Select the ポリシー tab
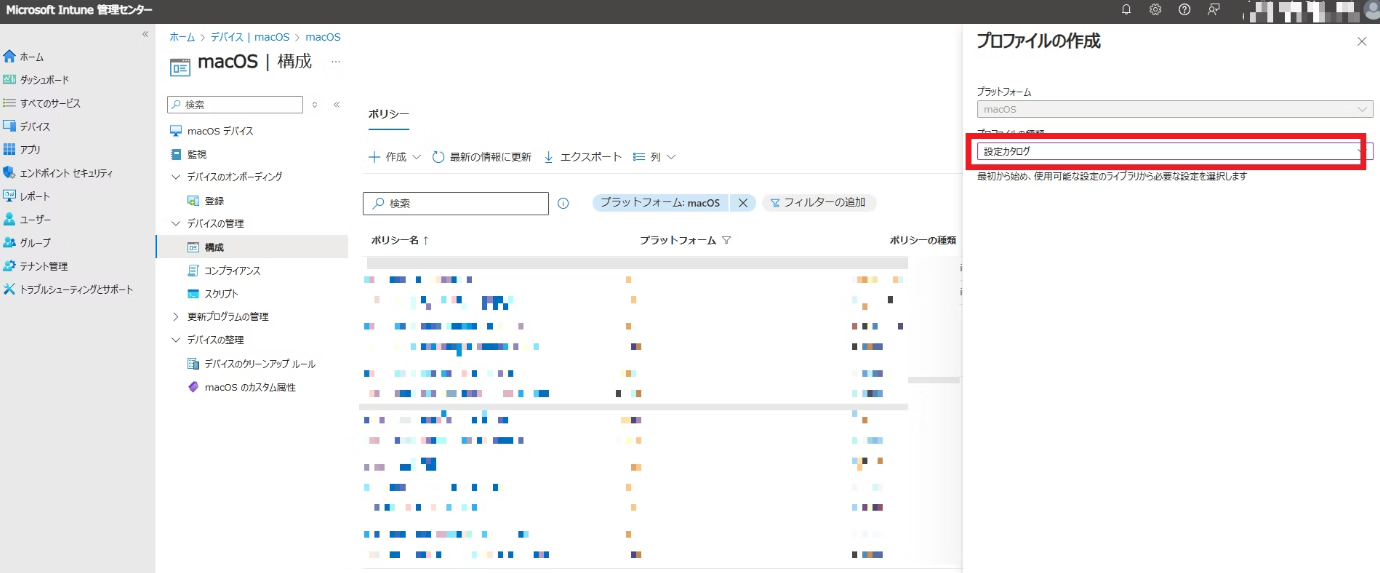The image size is (1380, 573). pyautogui.click(x=388, y=115)
